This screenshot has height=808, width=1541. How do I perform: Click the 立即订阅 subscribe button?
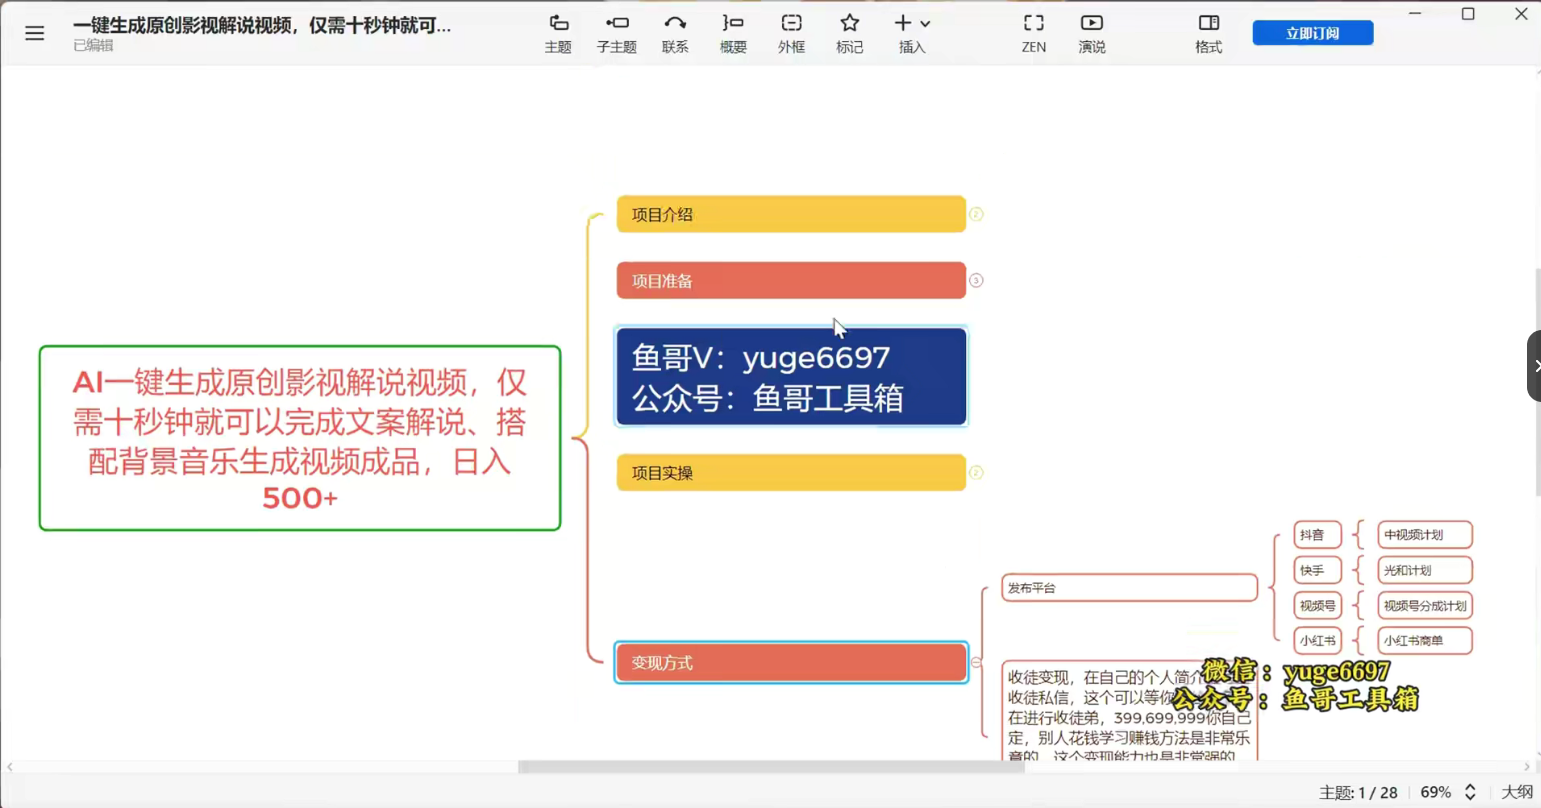point(1313,33)
